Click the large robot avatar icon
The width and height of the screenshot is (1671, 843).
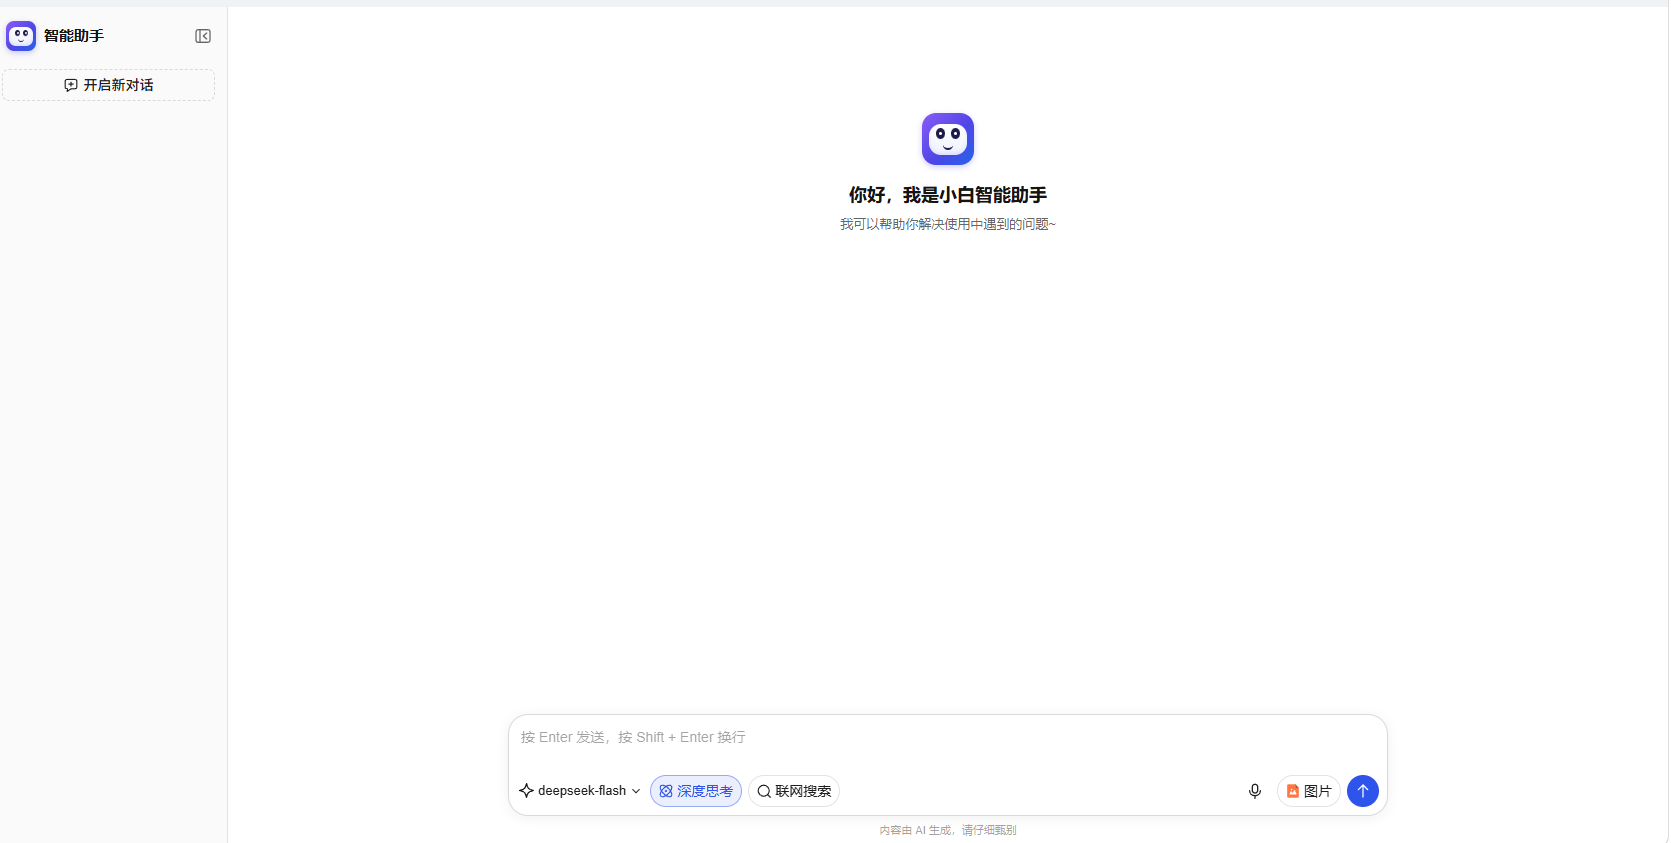[x=947, y=139]
